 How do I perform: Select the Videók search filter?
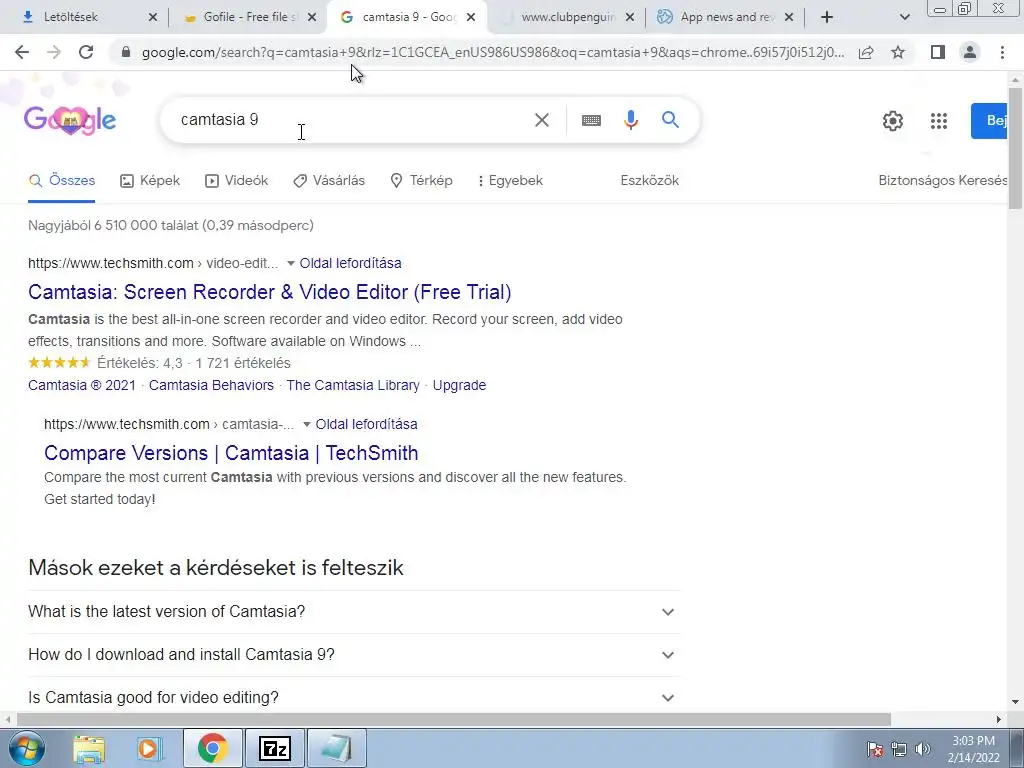(236, 181)
